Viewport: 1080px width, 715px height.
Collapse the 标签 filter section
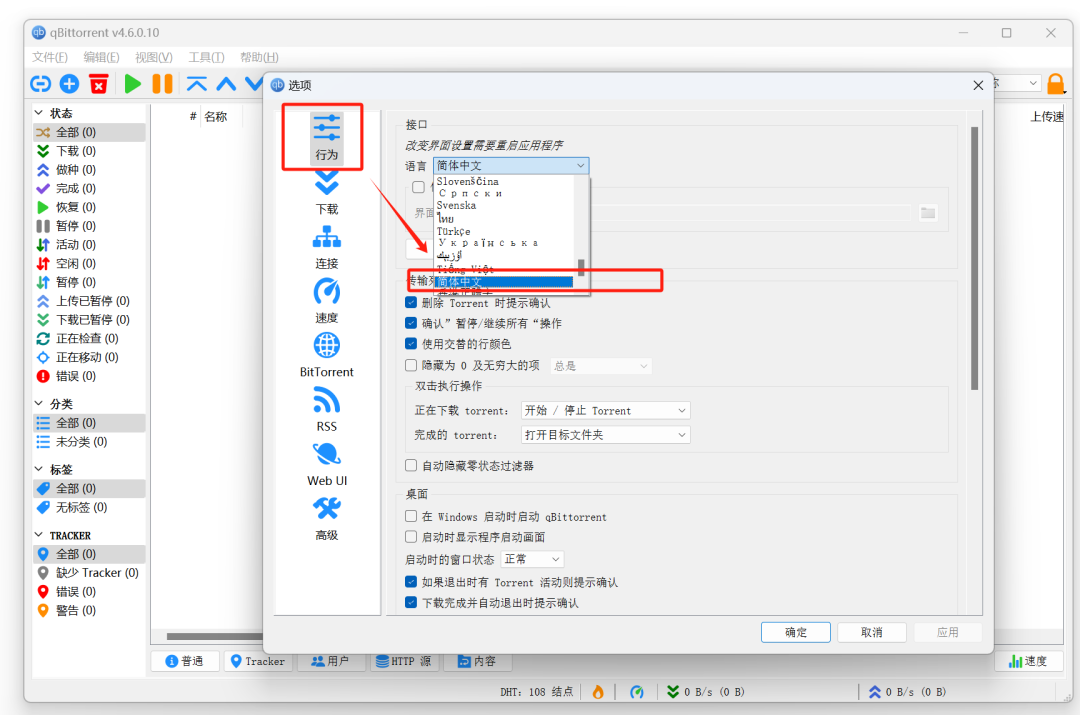click(39, 468)
